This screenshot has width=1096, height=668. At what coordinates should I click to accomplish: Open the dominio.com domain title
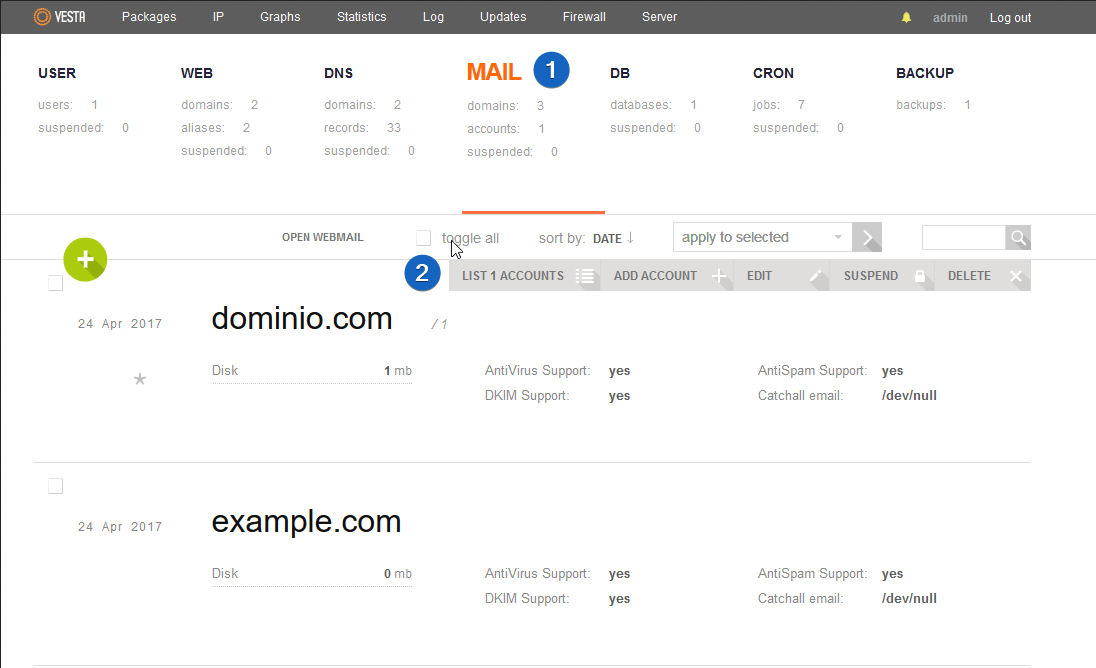(x=302, y=319)
